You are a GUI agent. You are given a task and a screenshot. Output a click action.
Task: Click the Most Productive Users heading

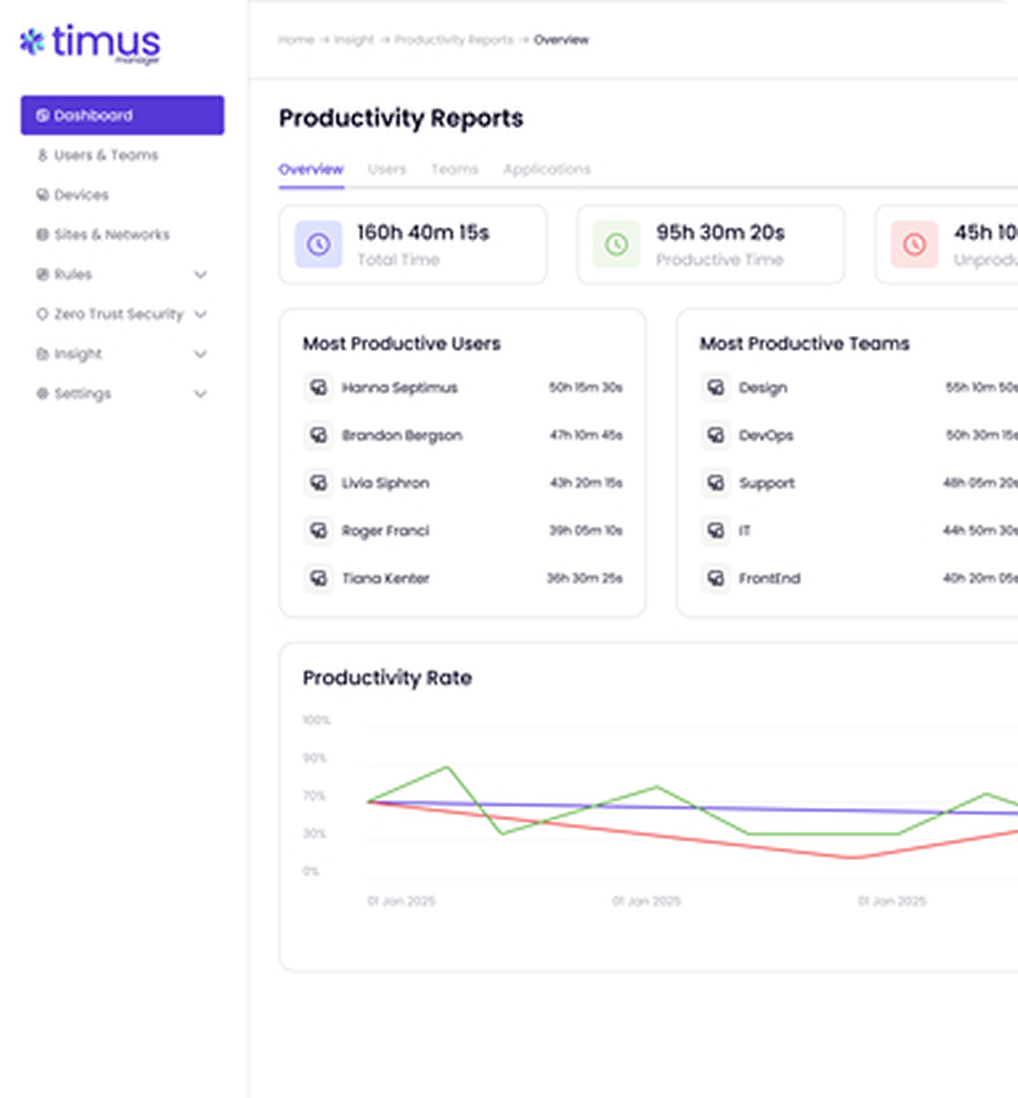402,344
